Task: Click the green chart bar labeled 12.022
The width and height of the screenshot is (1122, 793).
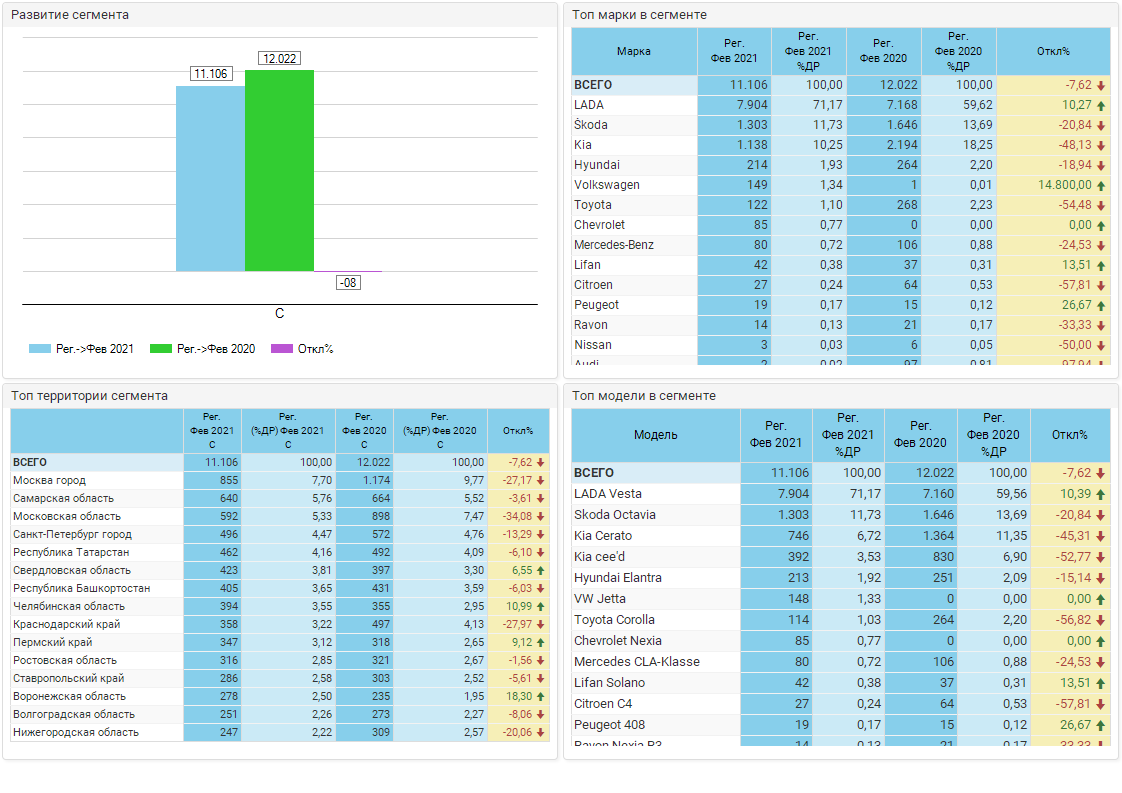Action: (x=279, y=170)
